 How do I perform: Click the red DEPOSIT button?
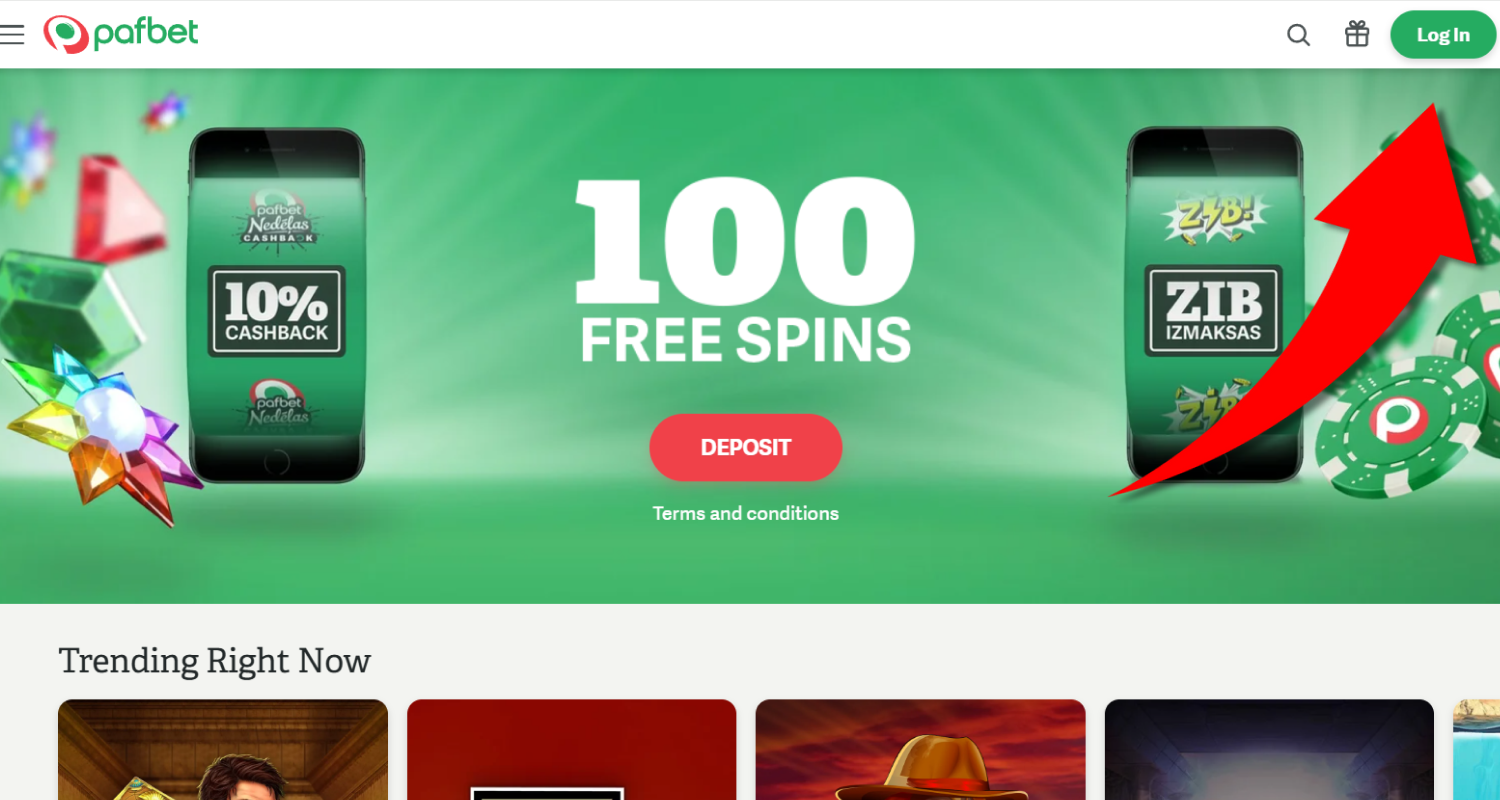pos(746,447)
